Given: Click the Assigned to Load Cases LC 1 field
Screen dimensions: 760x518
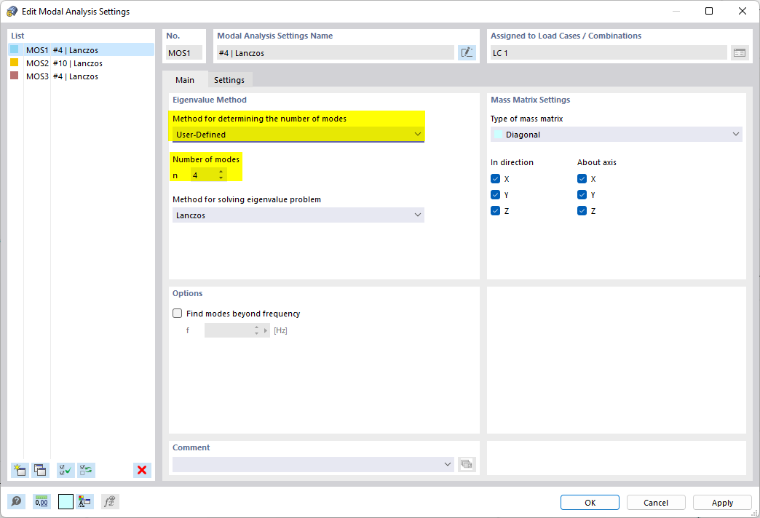Looking at the screenshot, I should pyautogui.click(x=608, y=53).
